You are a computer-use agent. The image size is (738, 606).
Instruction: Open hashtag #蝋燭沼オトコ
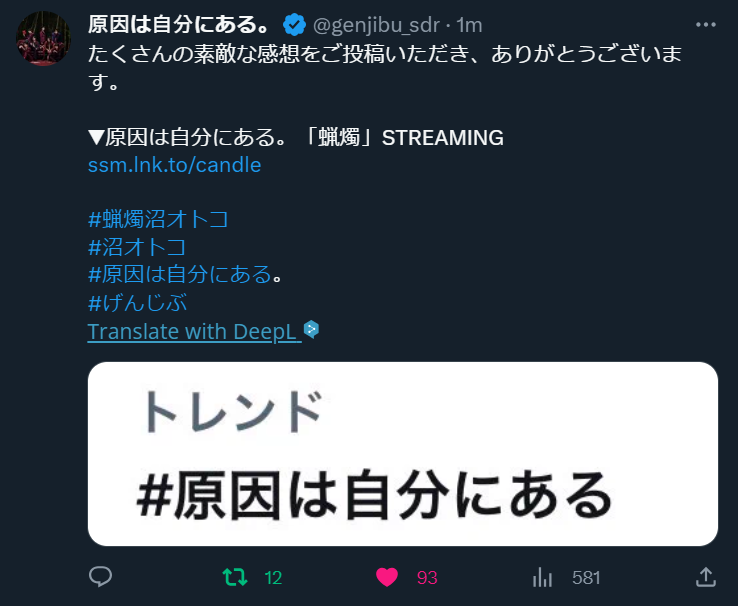pyautogui.click(x=158, y=219)
